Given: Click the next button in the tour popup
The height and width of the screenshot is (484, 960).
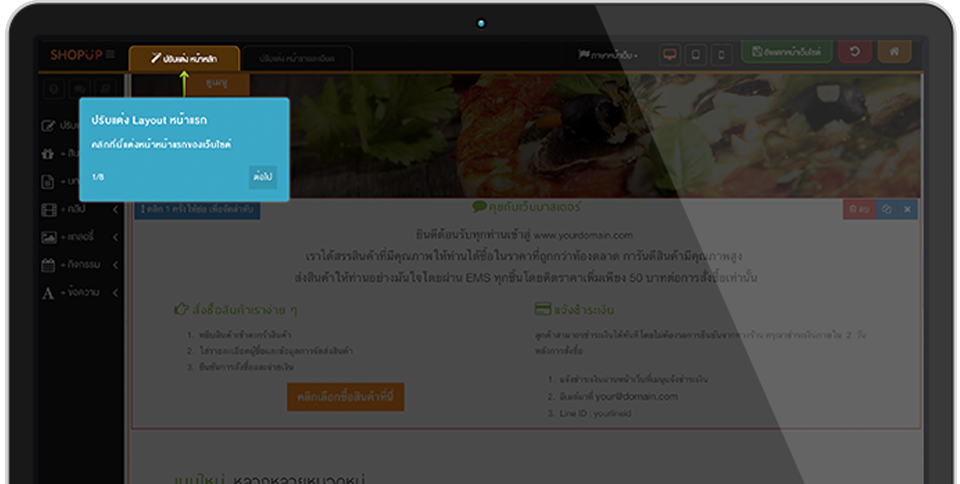Looking at the screenshot, I should point(263,177).
